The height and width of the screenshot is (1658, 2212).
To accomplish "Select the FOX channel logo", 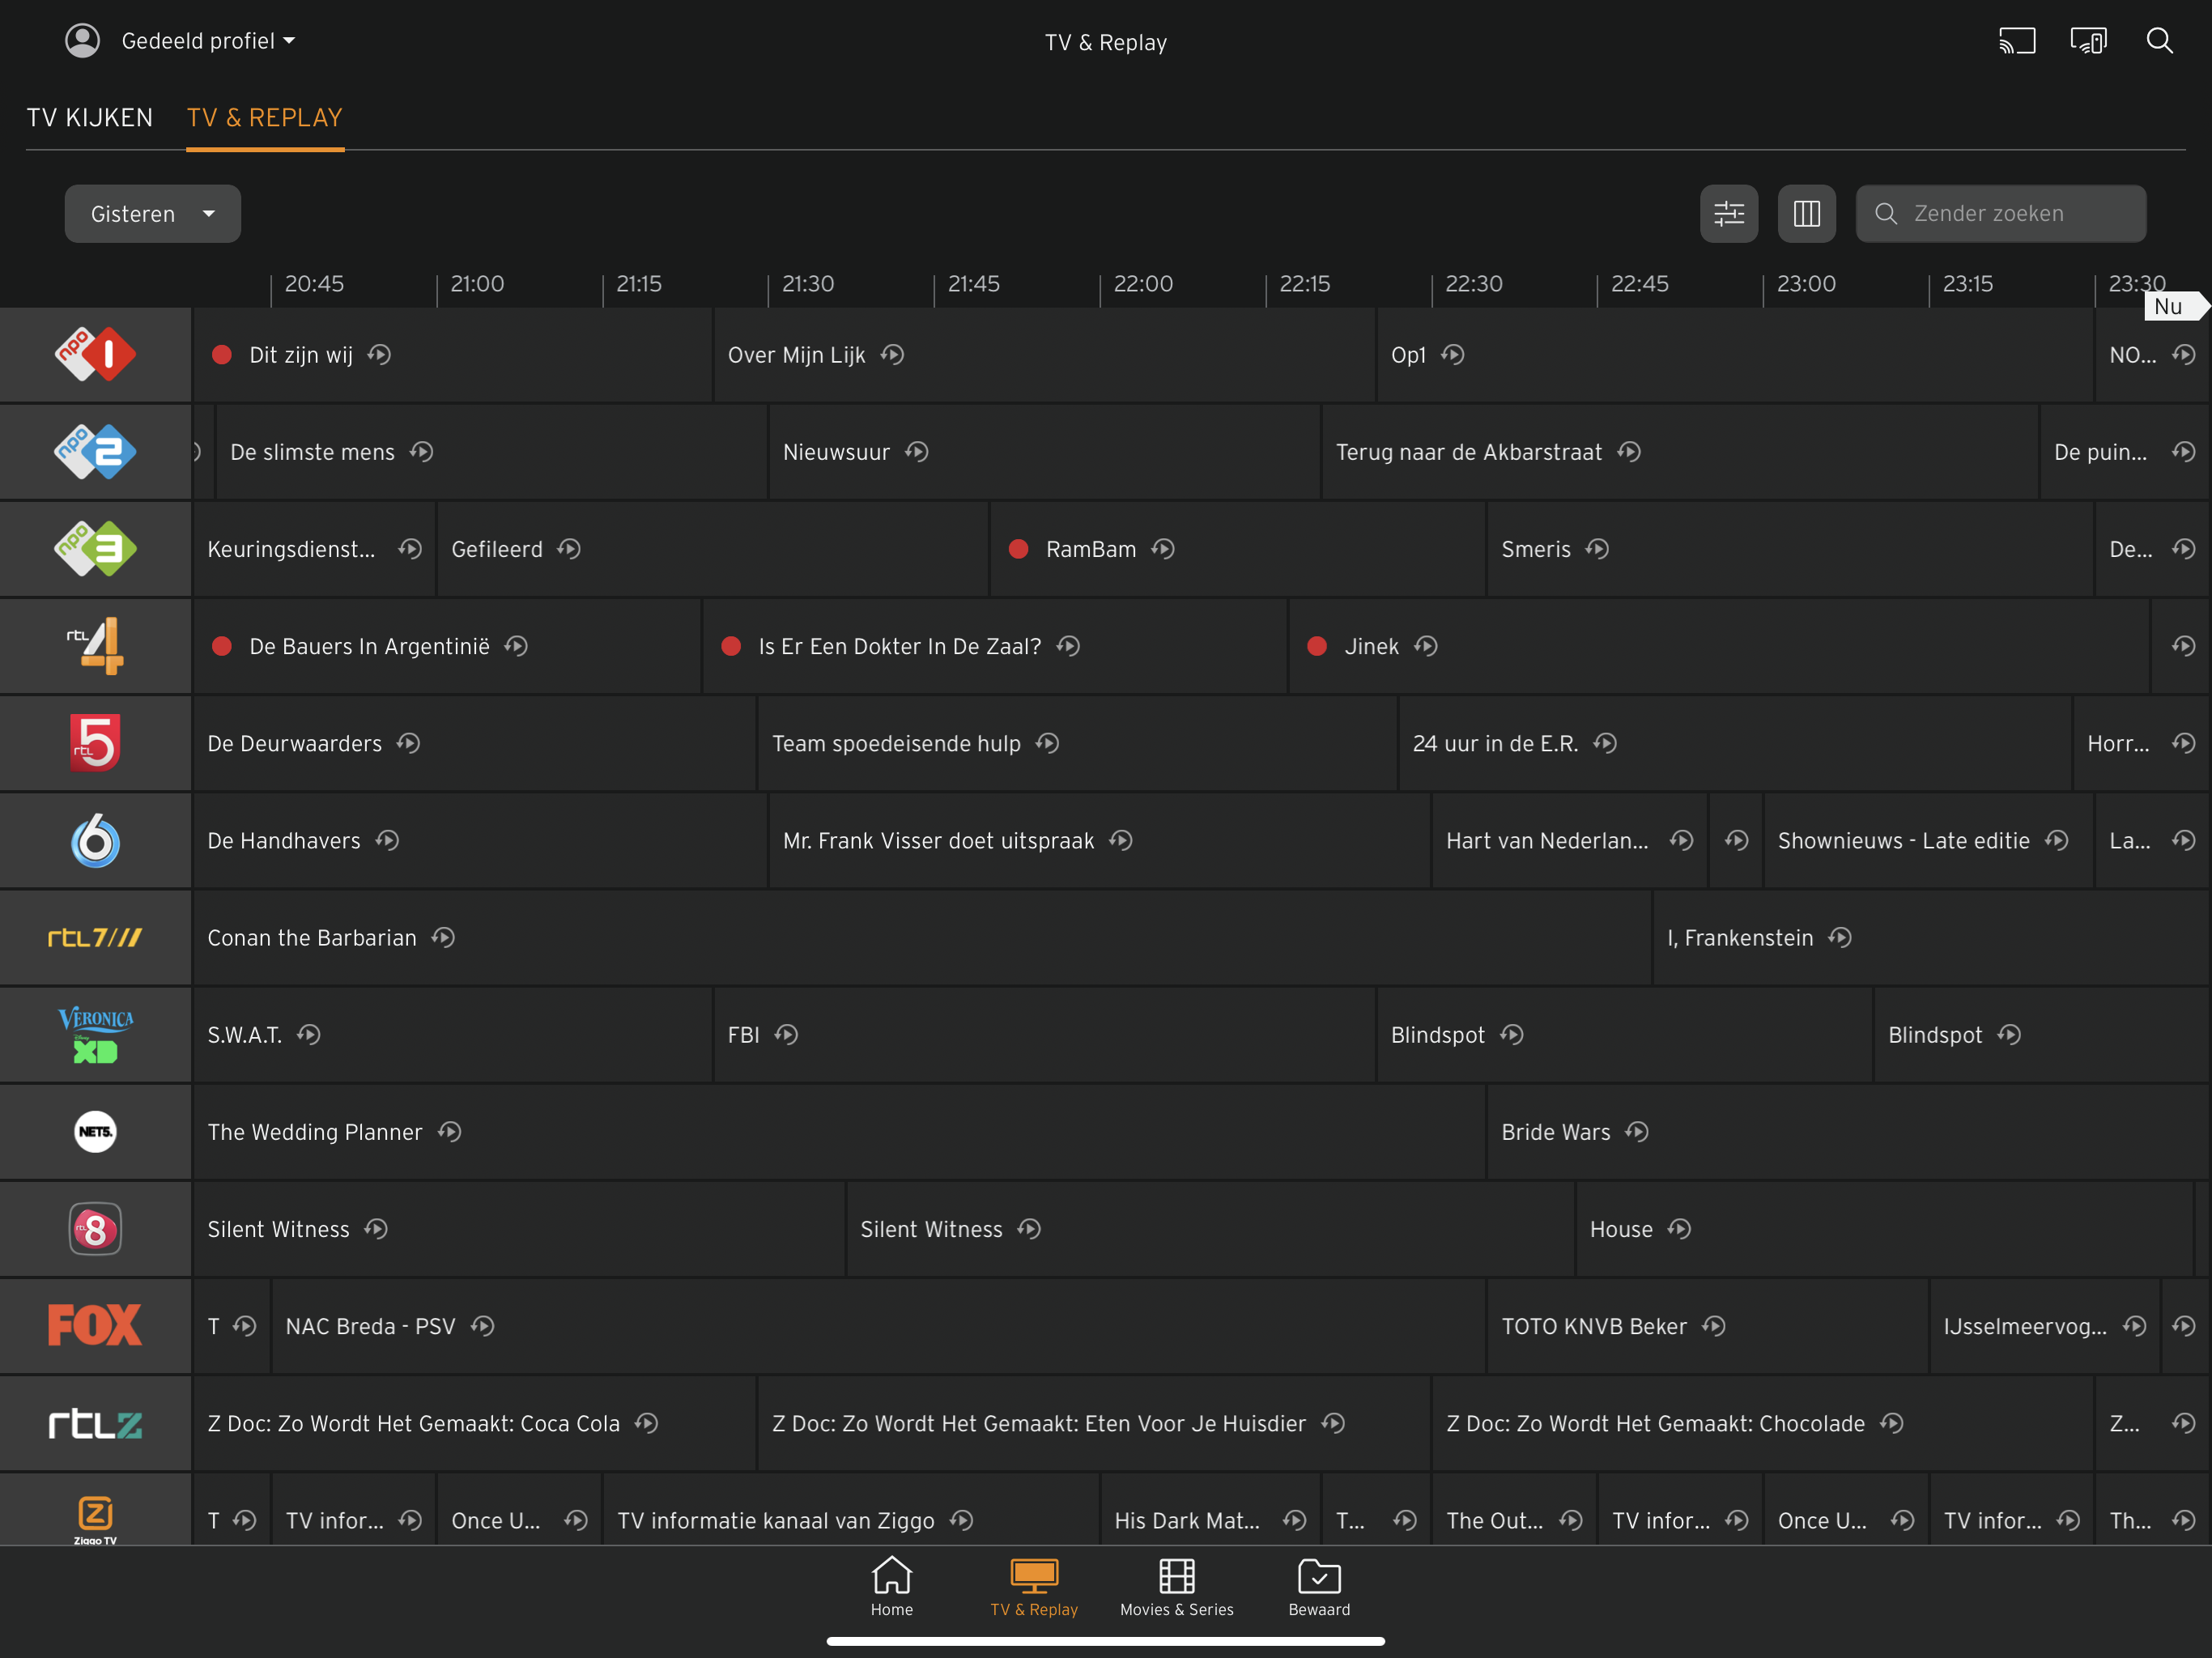I will tap(95, 1325).
